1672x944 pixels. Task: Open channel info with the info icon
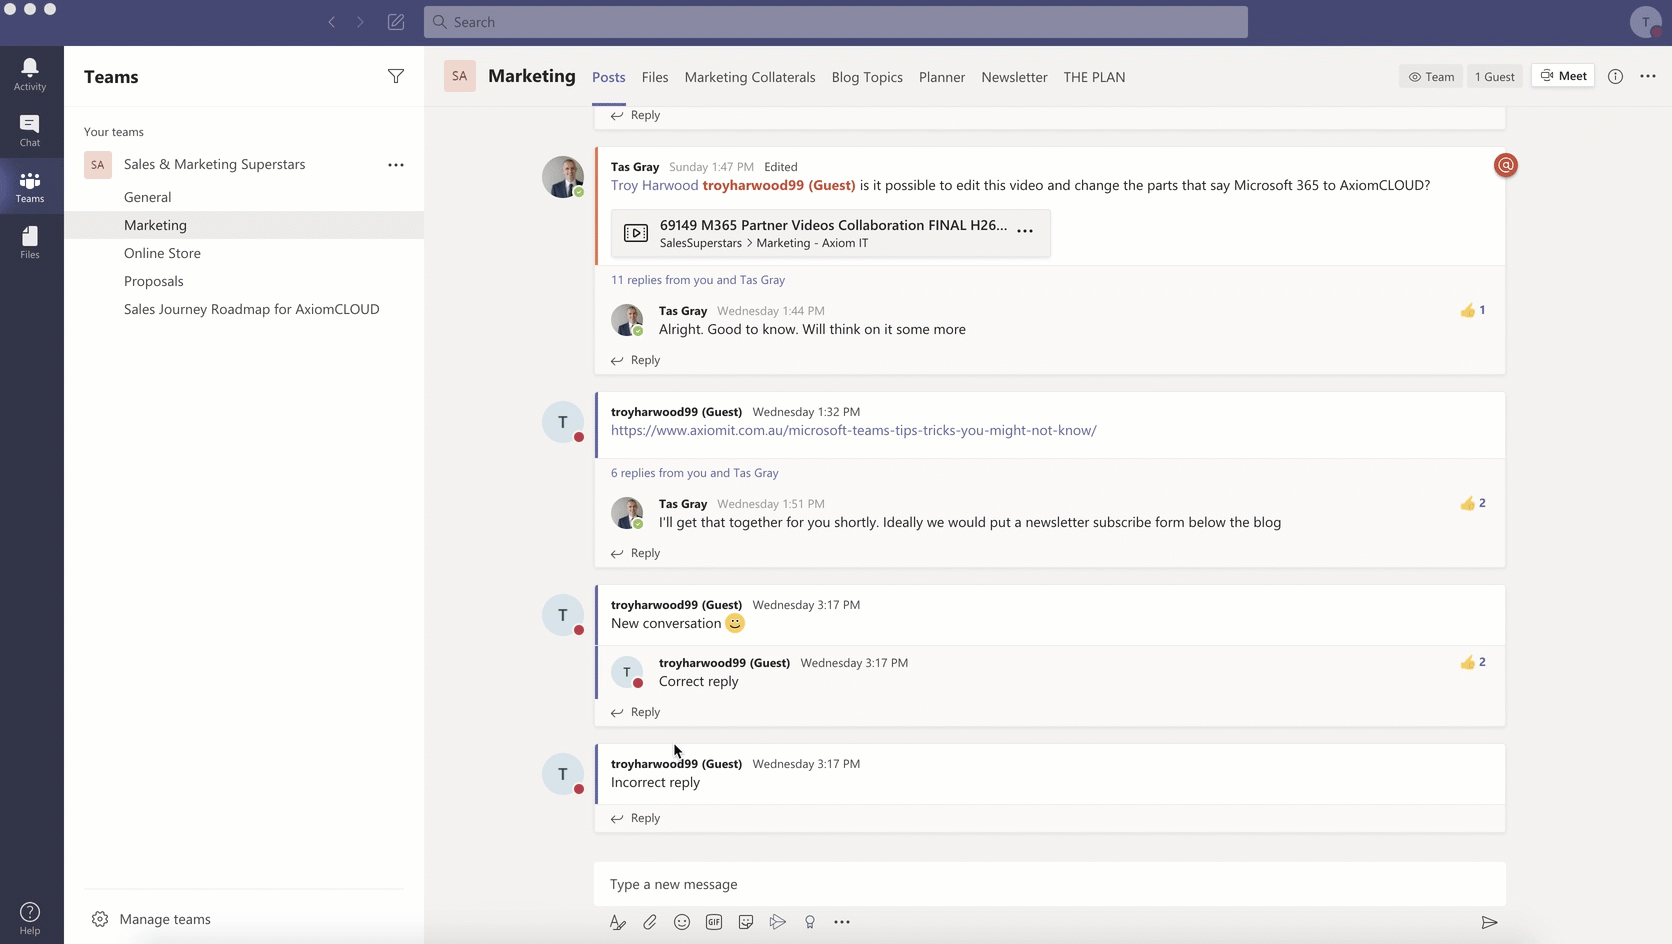[1615, 76]
